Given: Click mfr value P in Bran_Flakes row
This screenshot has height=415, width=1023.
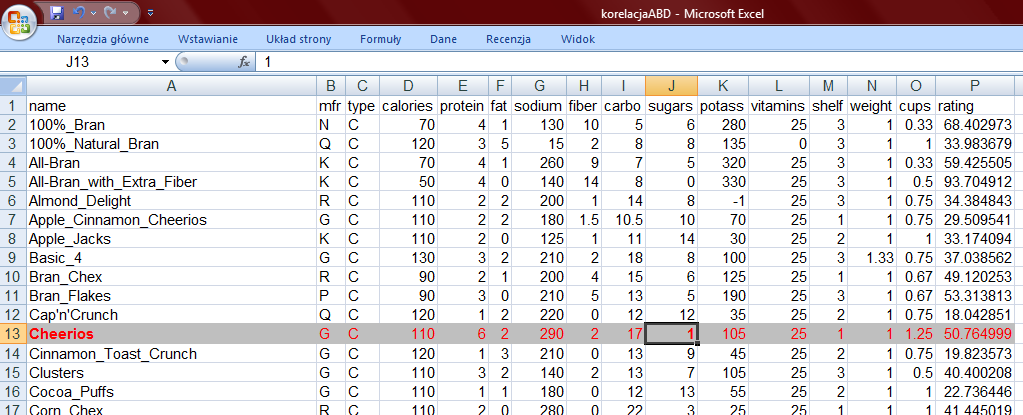Looking at the screenshot, I should pyautogui.click(x=331, y=296).
